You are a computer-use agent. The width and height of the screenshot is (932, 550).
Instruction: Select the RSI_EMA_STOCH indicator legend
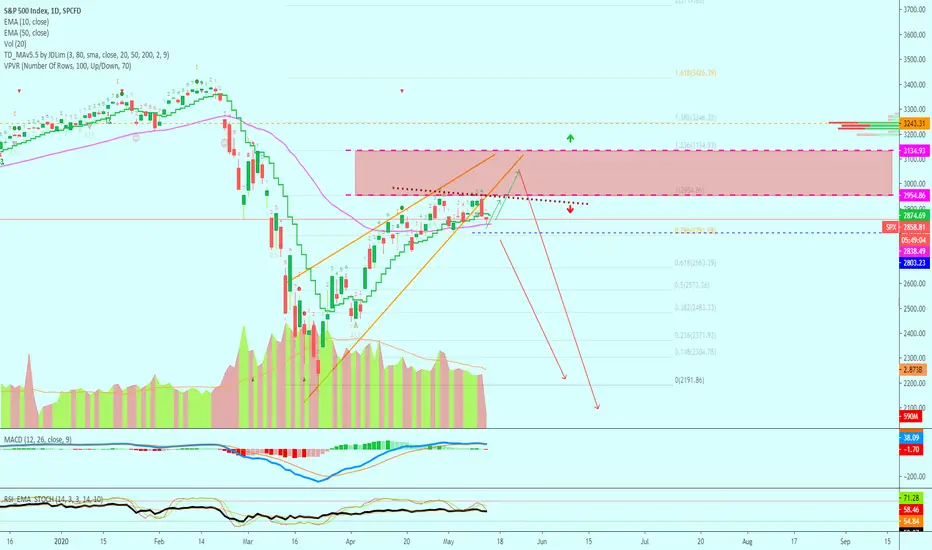[x=53, y=499]
